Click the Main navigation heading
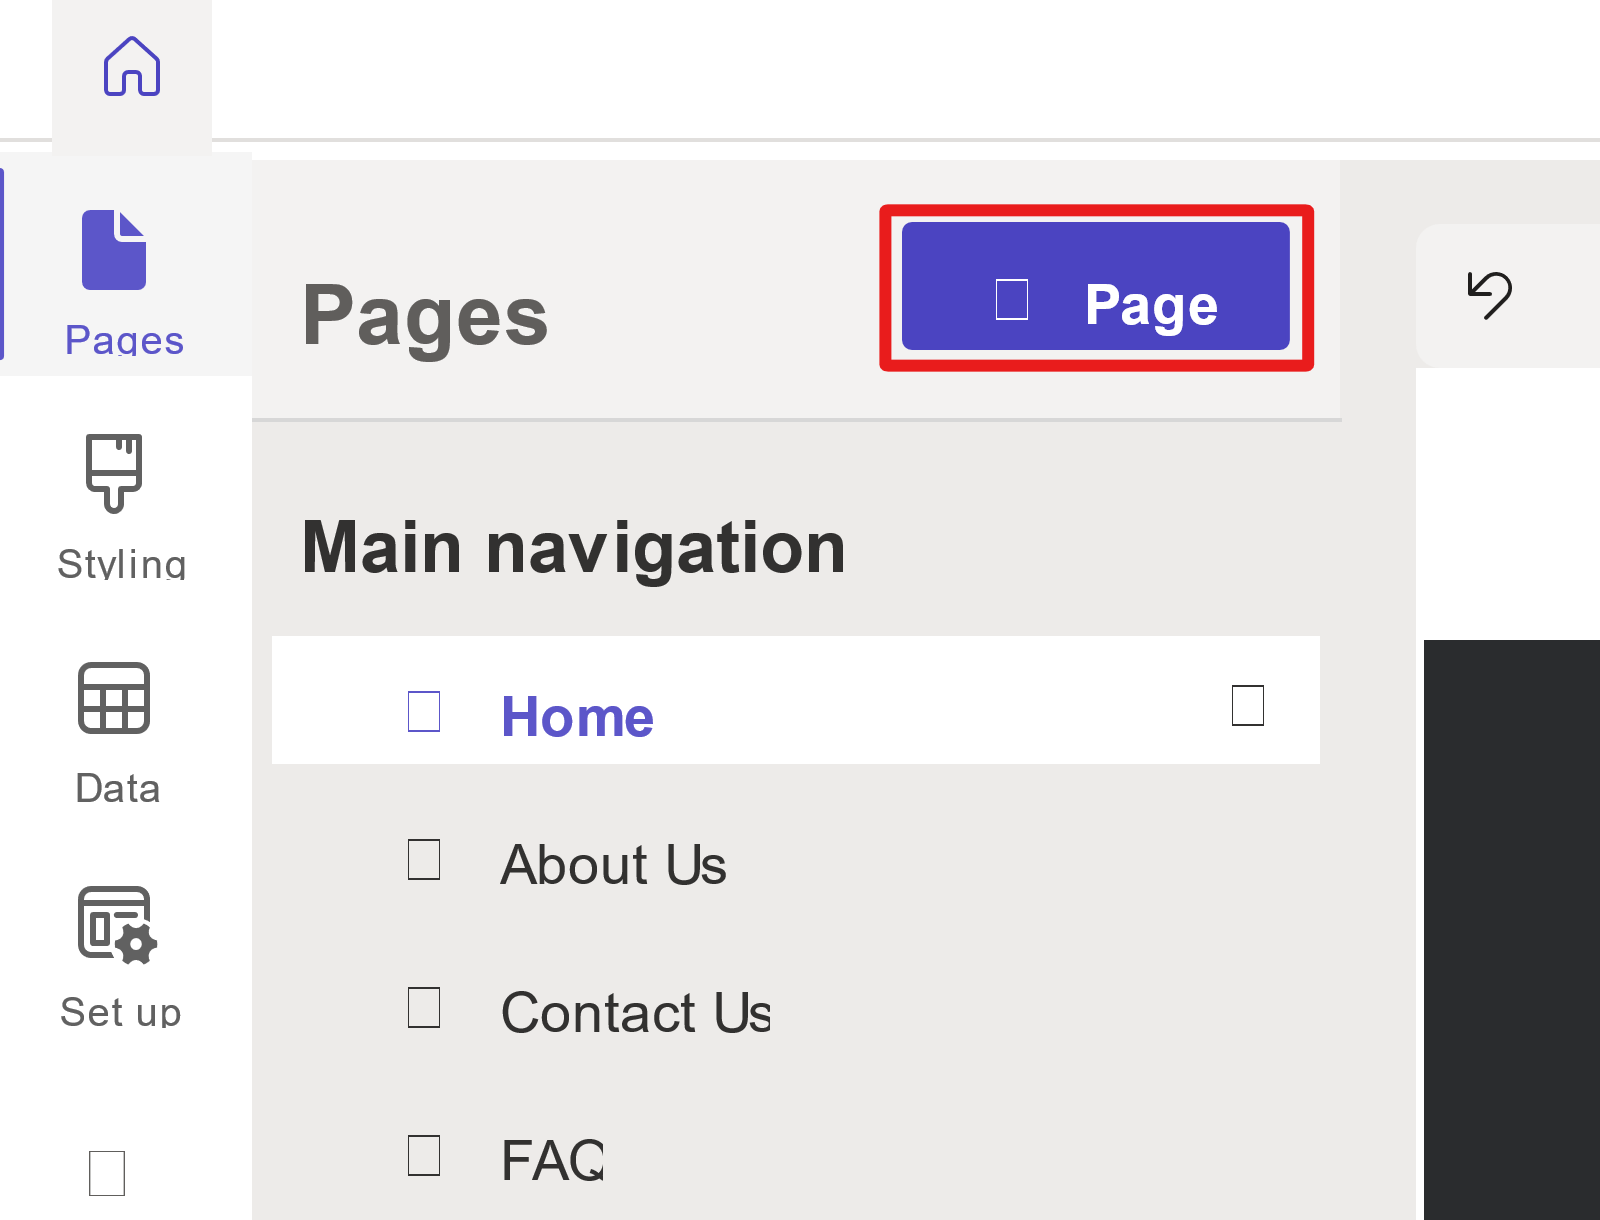The image size is (1600, 1220). (574, 548)
